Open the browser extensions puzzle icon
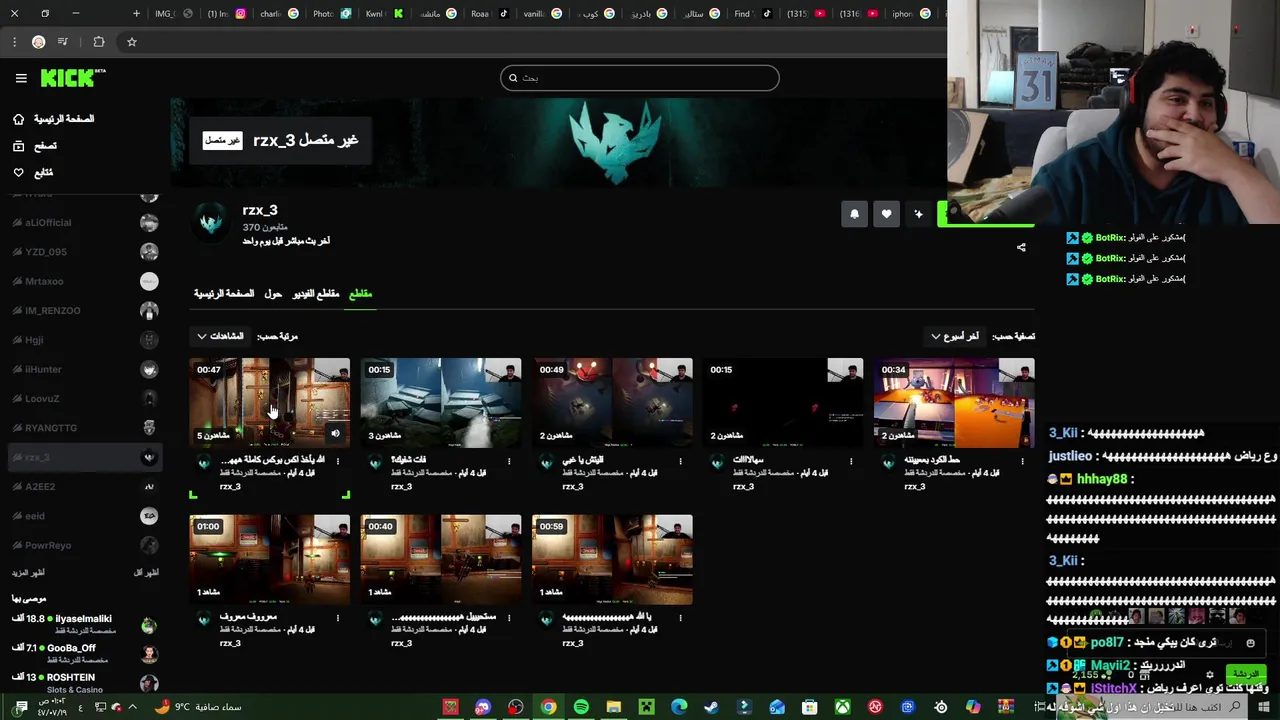Screen dimensions: 1280x720 (98, 42)
